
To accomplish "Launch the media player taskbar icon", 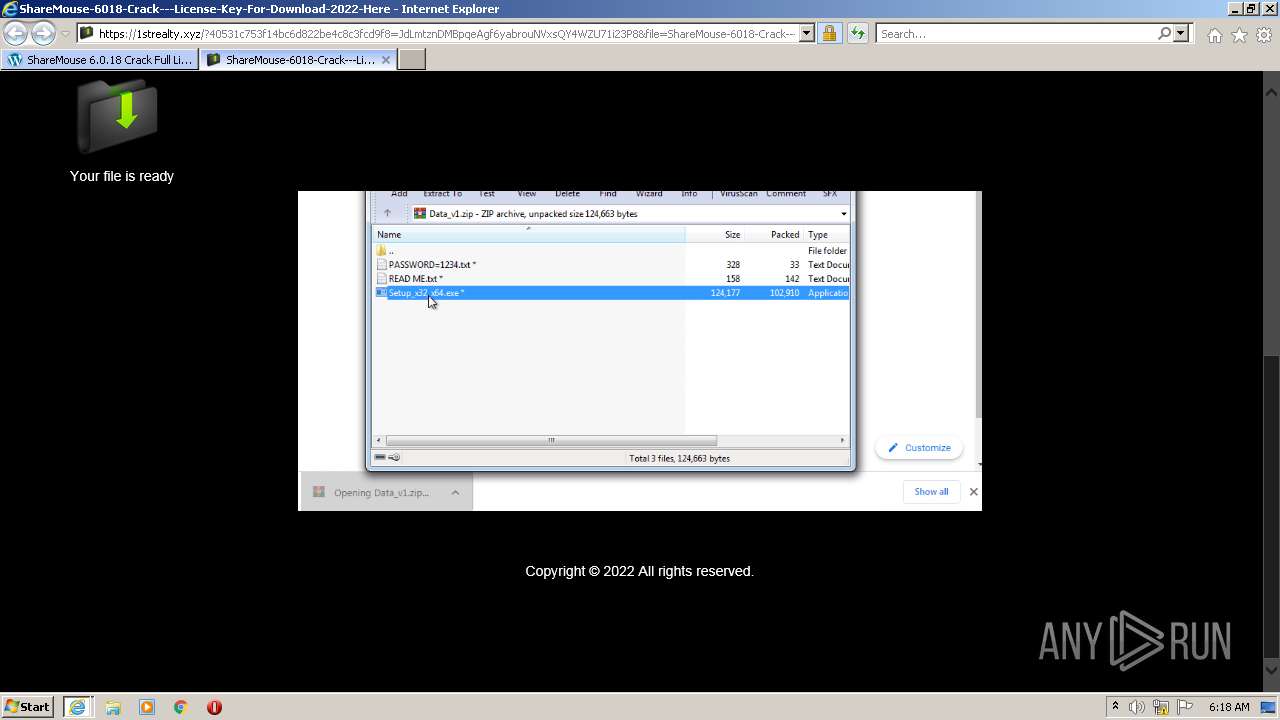I will click(x=147, y=707).
